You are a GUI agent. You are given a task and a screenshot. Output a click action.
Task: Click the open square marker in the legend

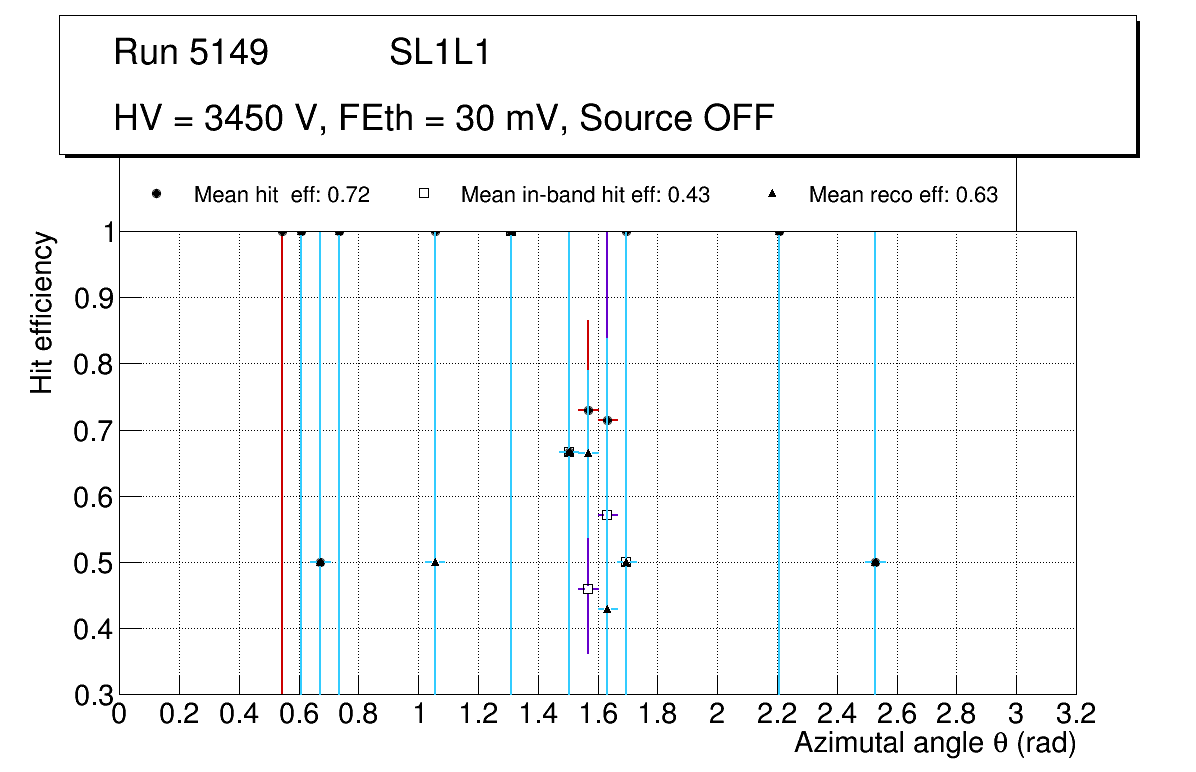pyautogui.click(x=423, y=195)
